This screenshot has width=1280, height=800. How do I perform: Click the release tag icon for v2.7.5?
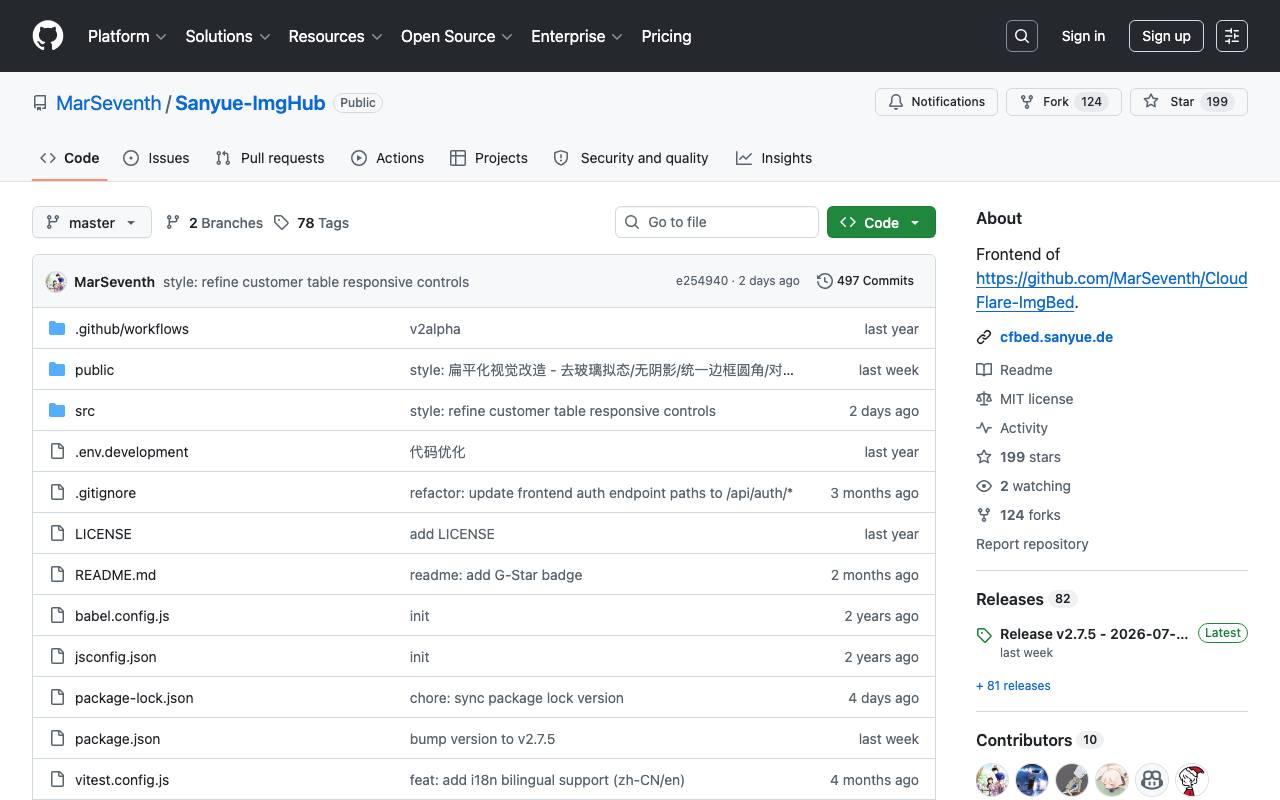pos(984,635)
